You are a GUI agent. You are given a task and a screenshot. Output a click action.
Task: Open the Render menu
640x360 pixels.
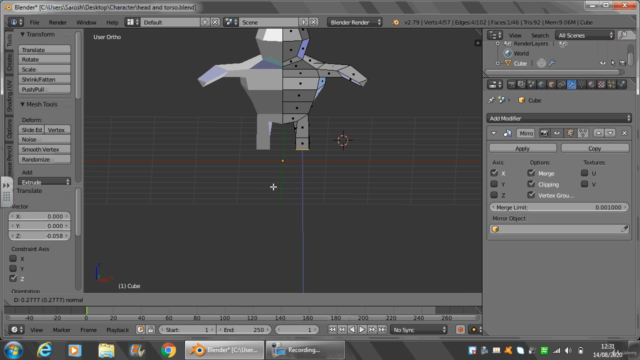point(58,22)
